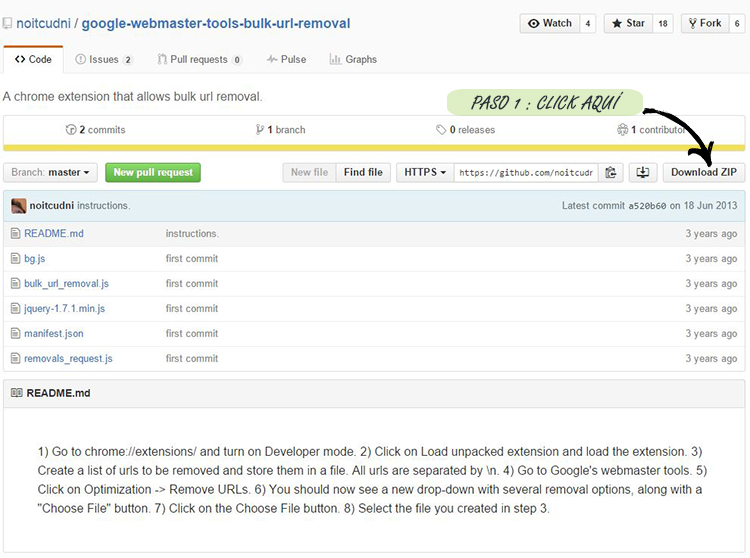
Task: Expand the HTTPS protocol dropdown
Action: [x=425, y=172]
